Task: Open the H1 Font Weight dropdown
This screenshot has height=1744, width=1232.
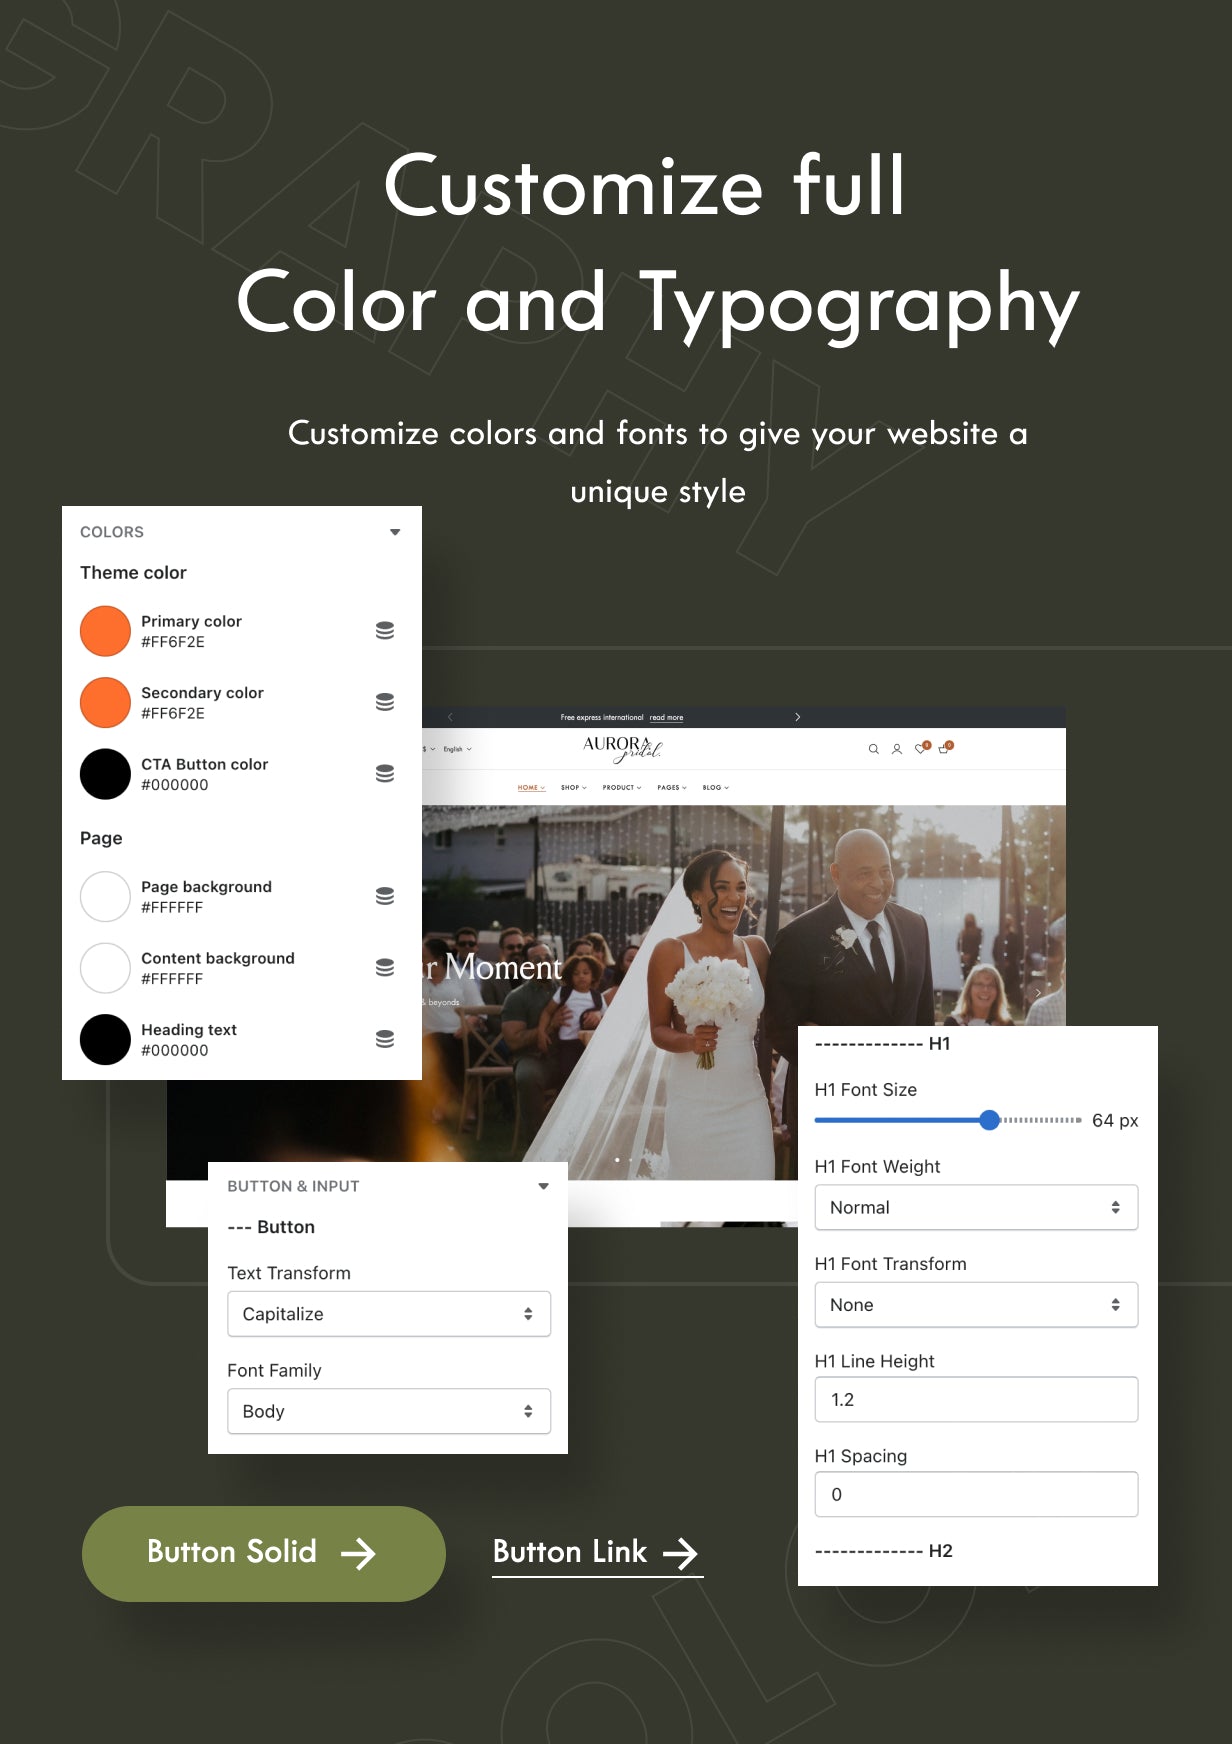Action: pos(976,1207)
